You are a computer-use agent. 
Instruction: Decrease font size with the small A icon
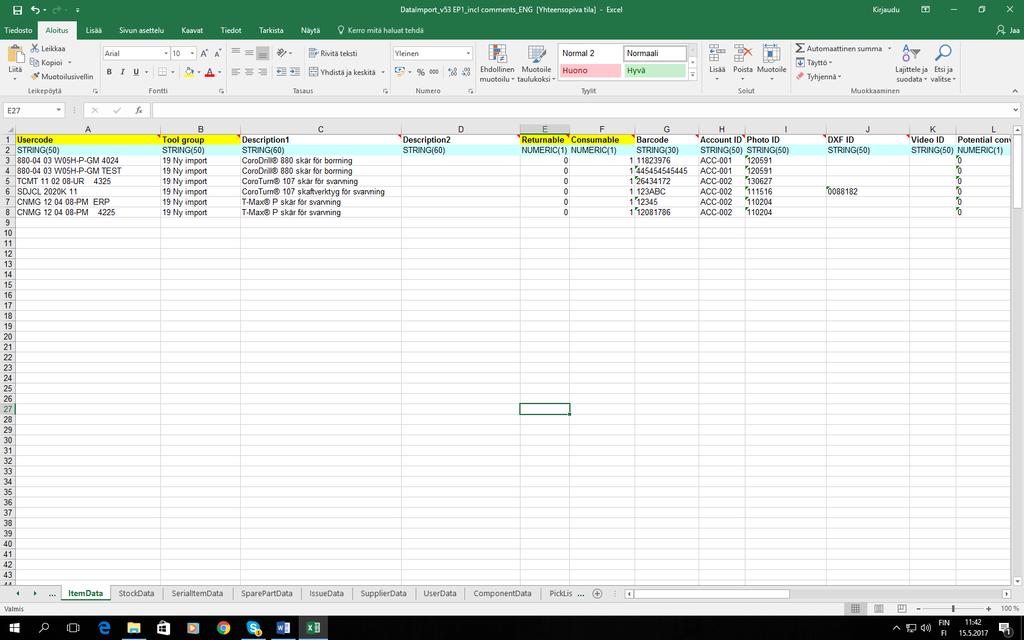point(218,54)
